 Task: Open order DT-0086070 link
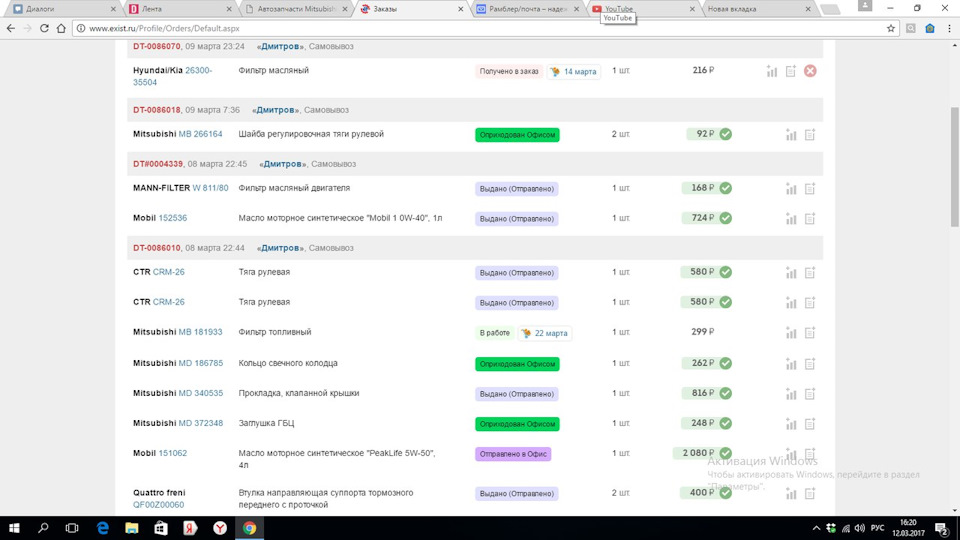coord(157,47)
